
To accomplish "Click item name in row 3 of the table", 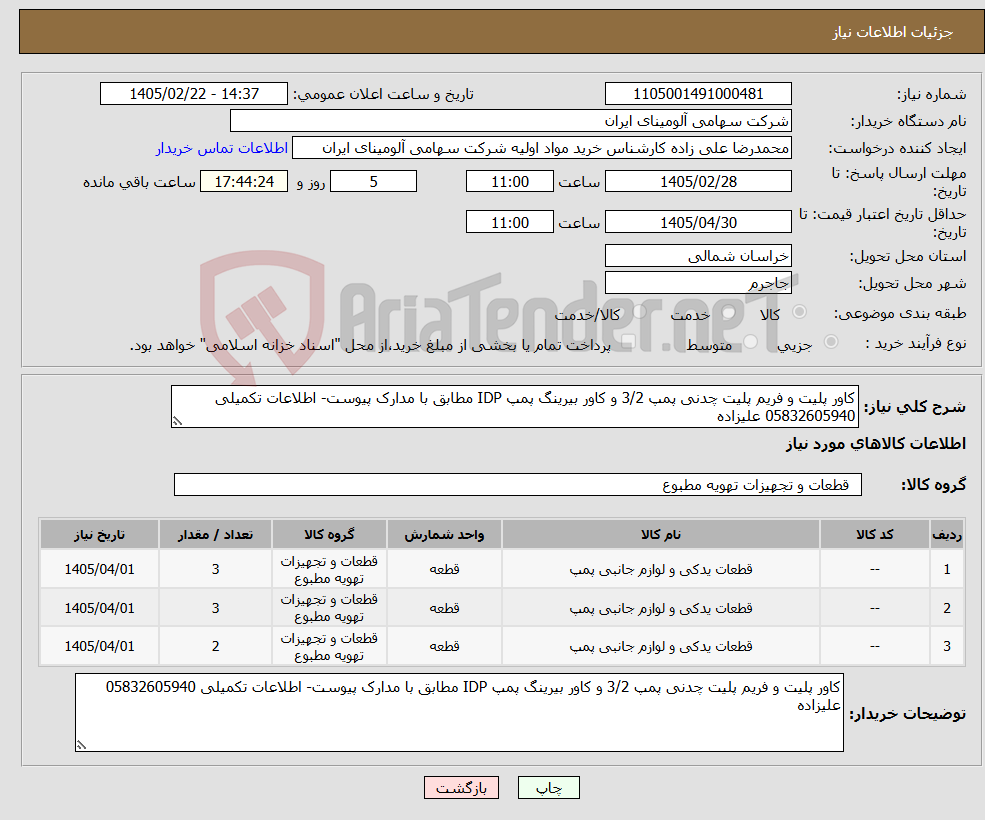I will click(661, 646).
